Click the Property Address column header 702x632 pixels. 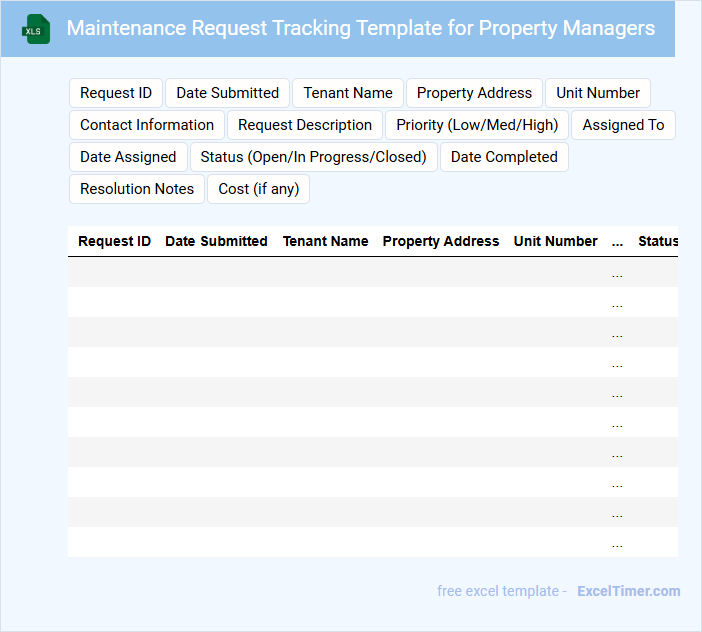pyautogui.click(x=441, y=241)
